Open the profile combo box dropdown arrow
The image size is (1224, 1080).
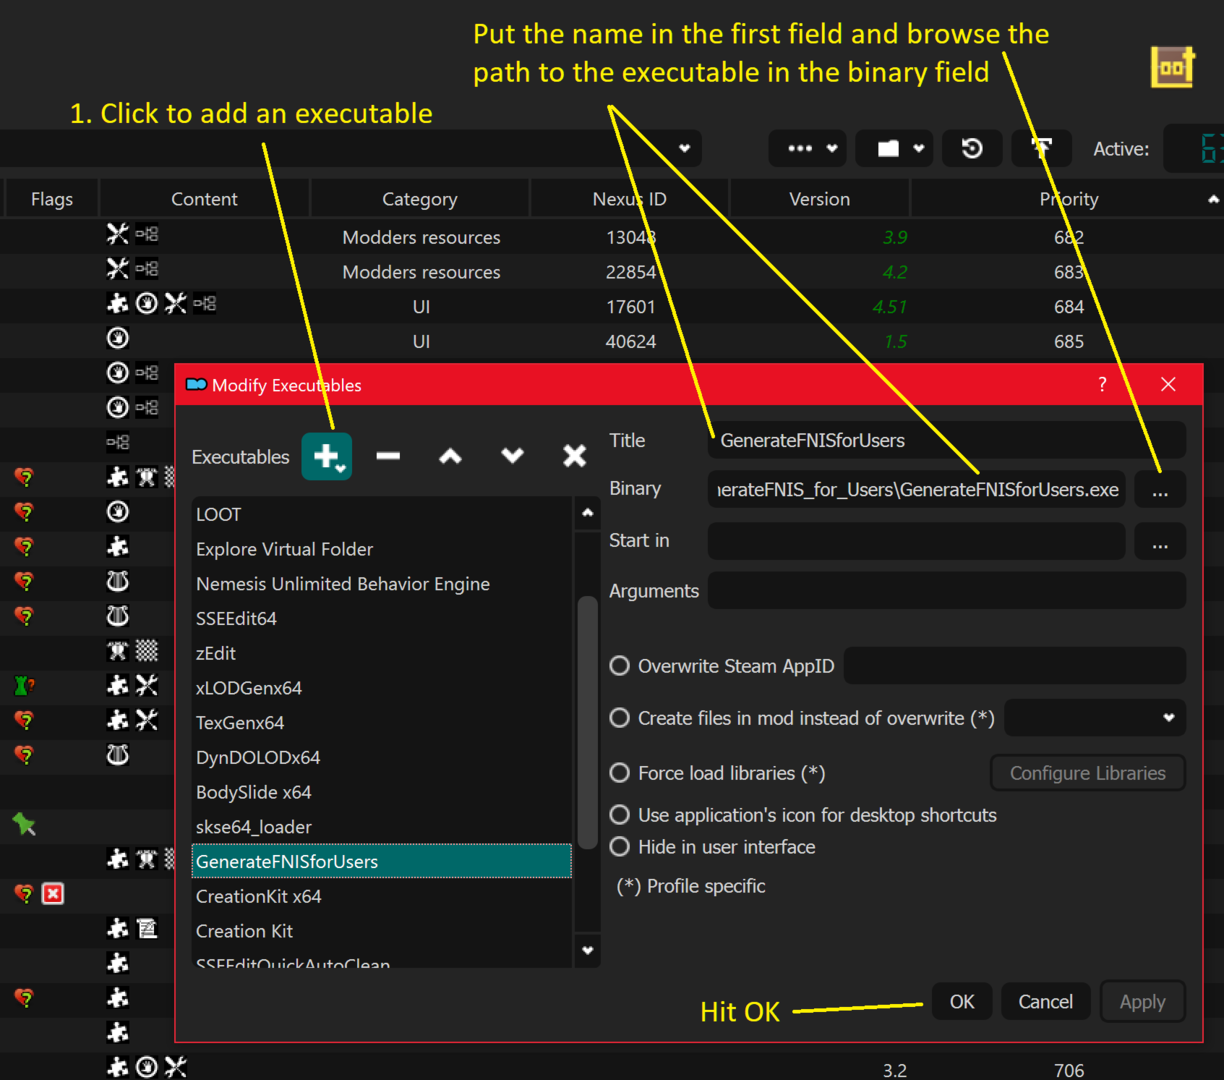click(684, 149)
